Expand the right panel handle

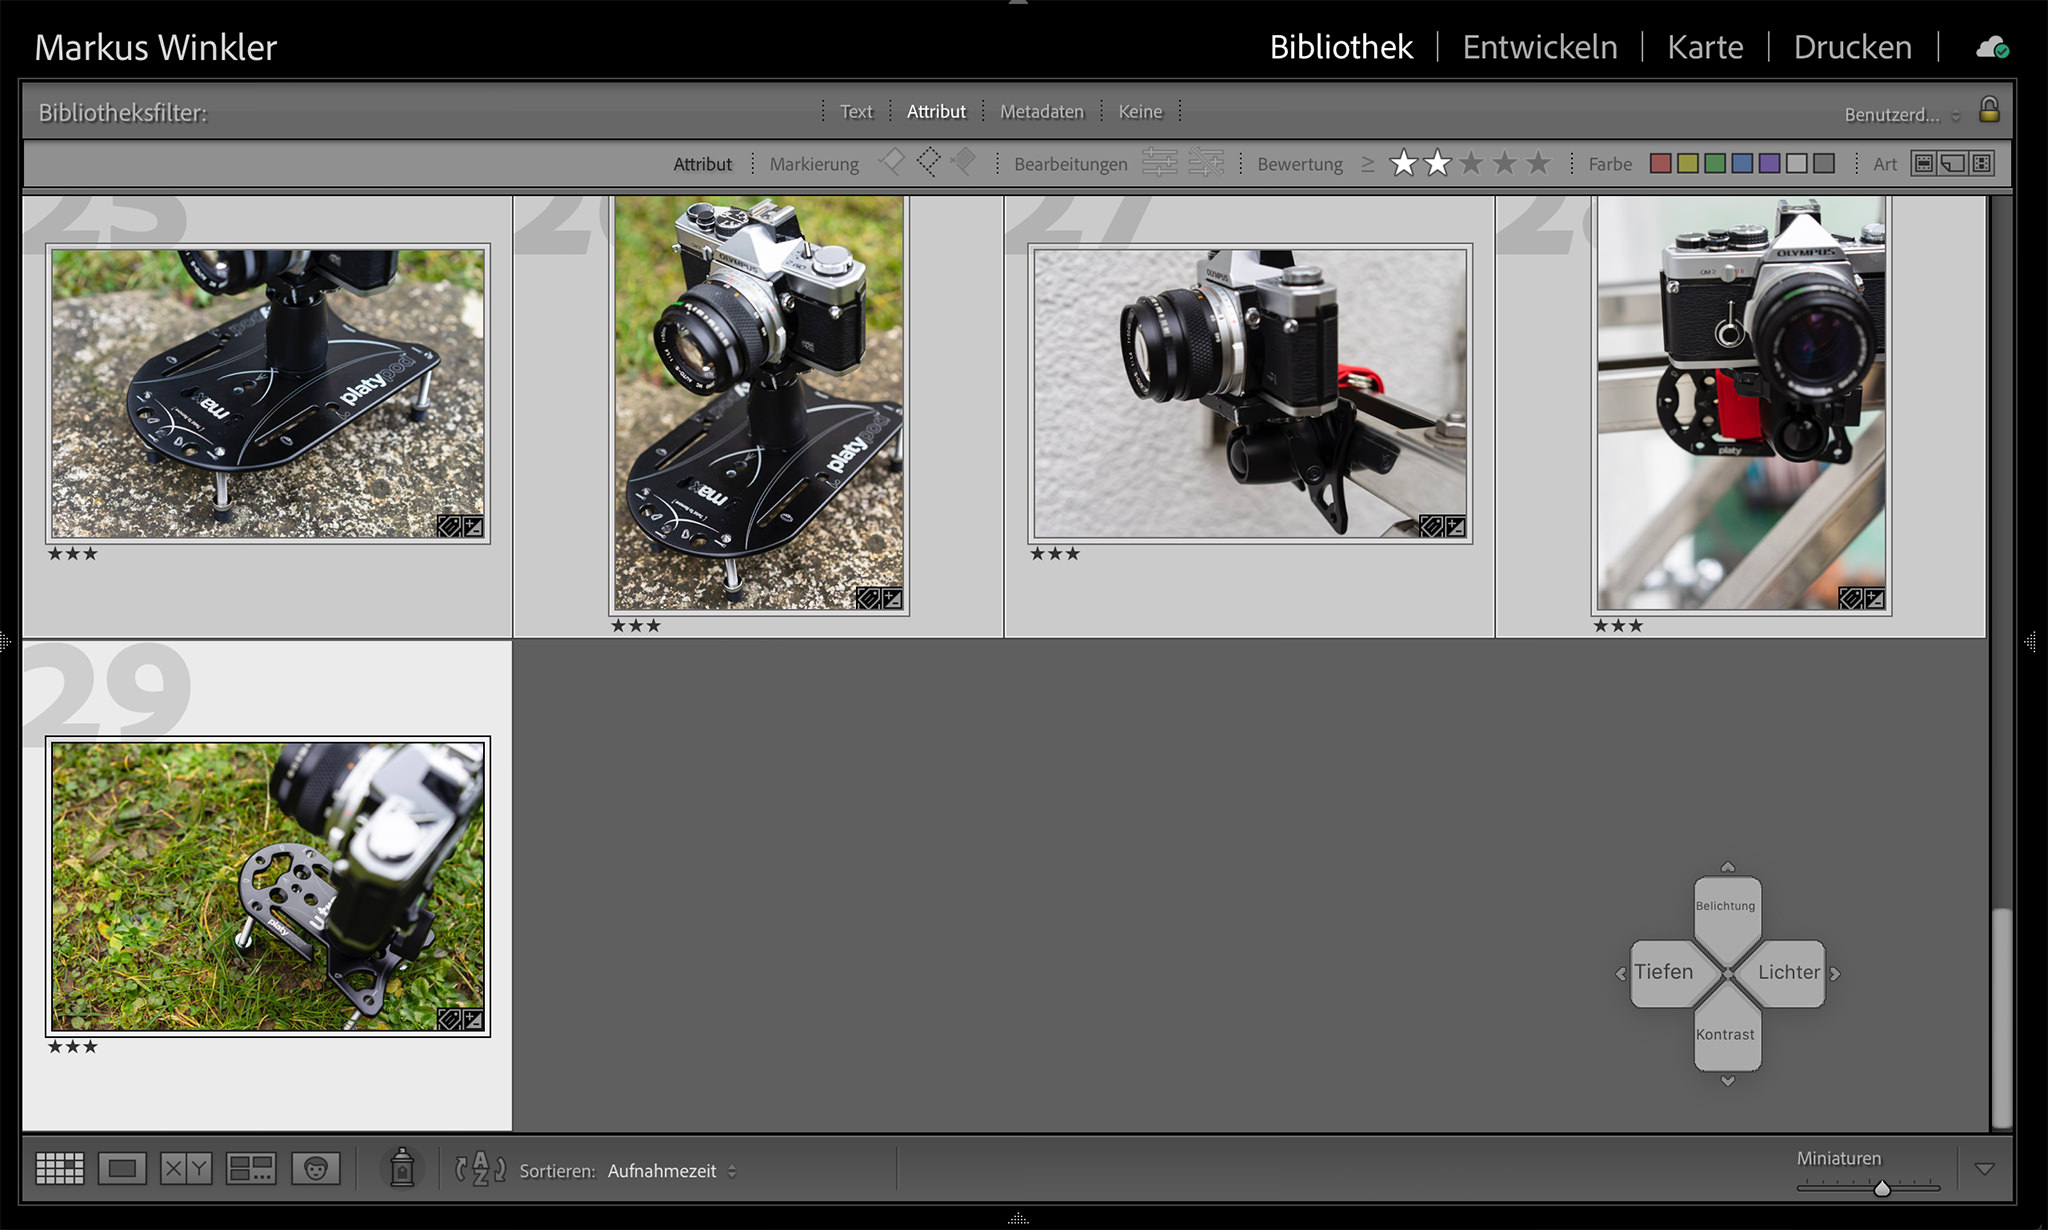(x=2031, y=641)
